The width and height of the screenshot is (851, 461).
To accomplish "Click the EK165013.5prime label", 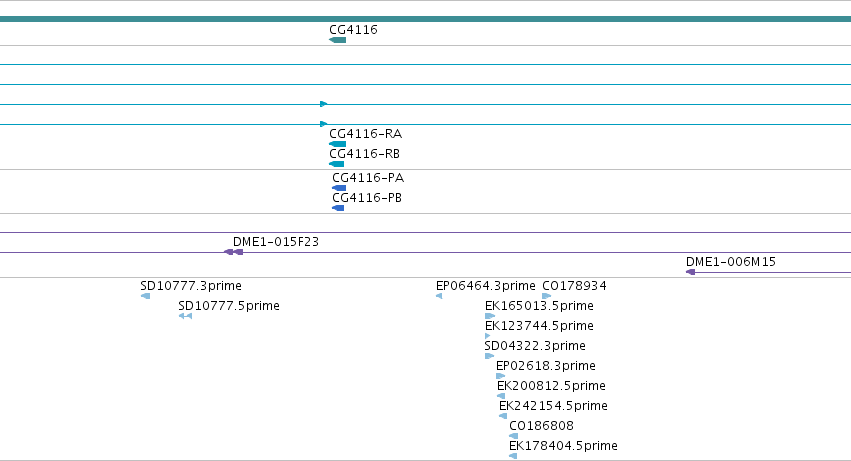I will [539, 306].
